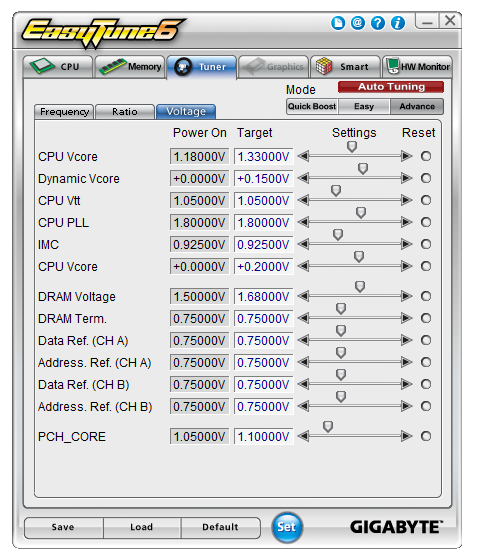Go to the HW Monitor tab
Screen dimensions: 481x560
[417, 67]
